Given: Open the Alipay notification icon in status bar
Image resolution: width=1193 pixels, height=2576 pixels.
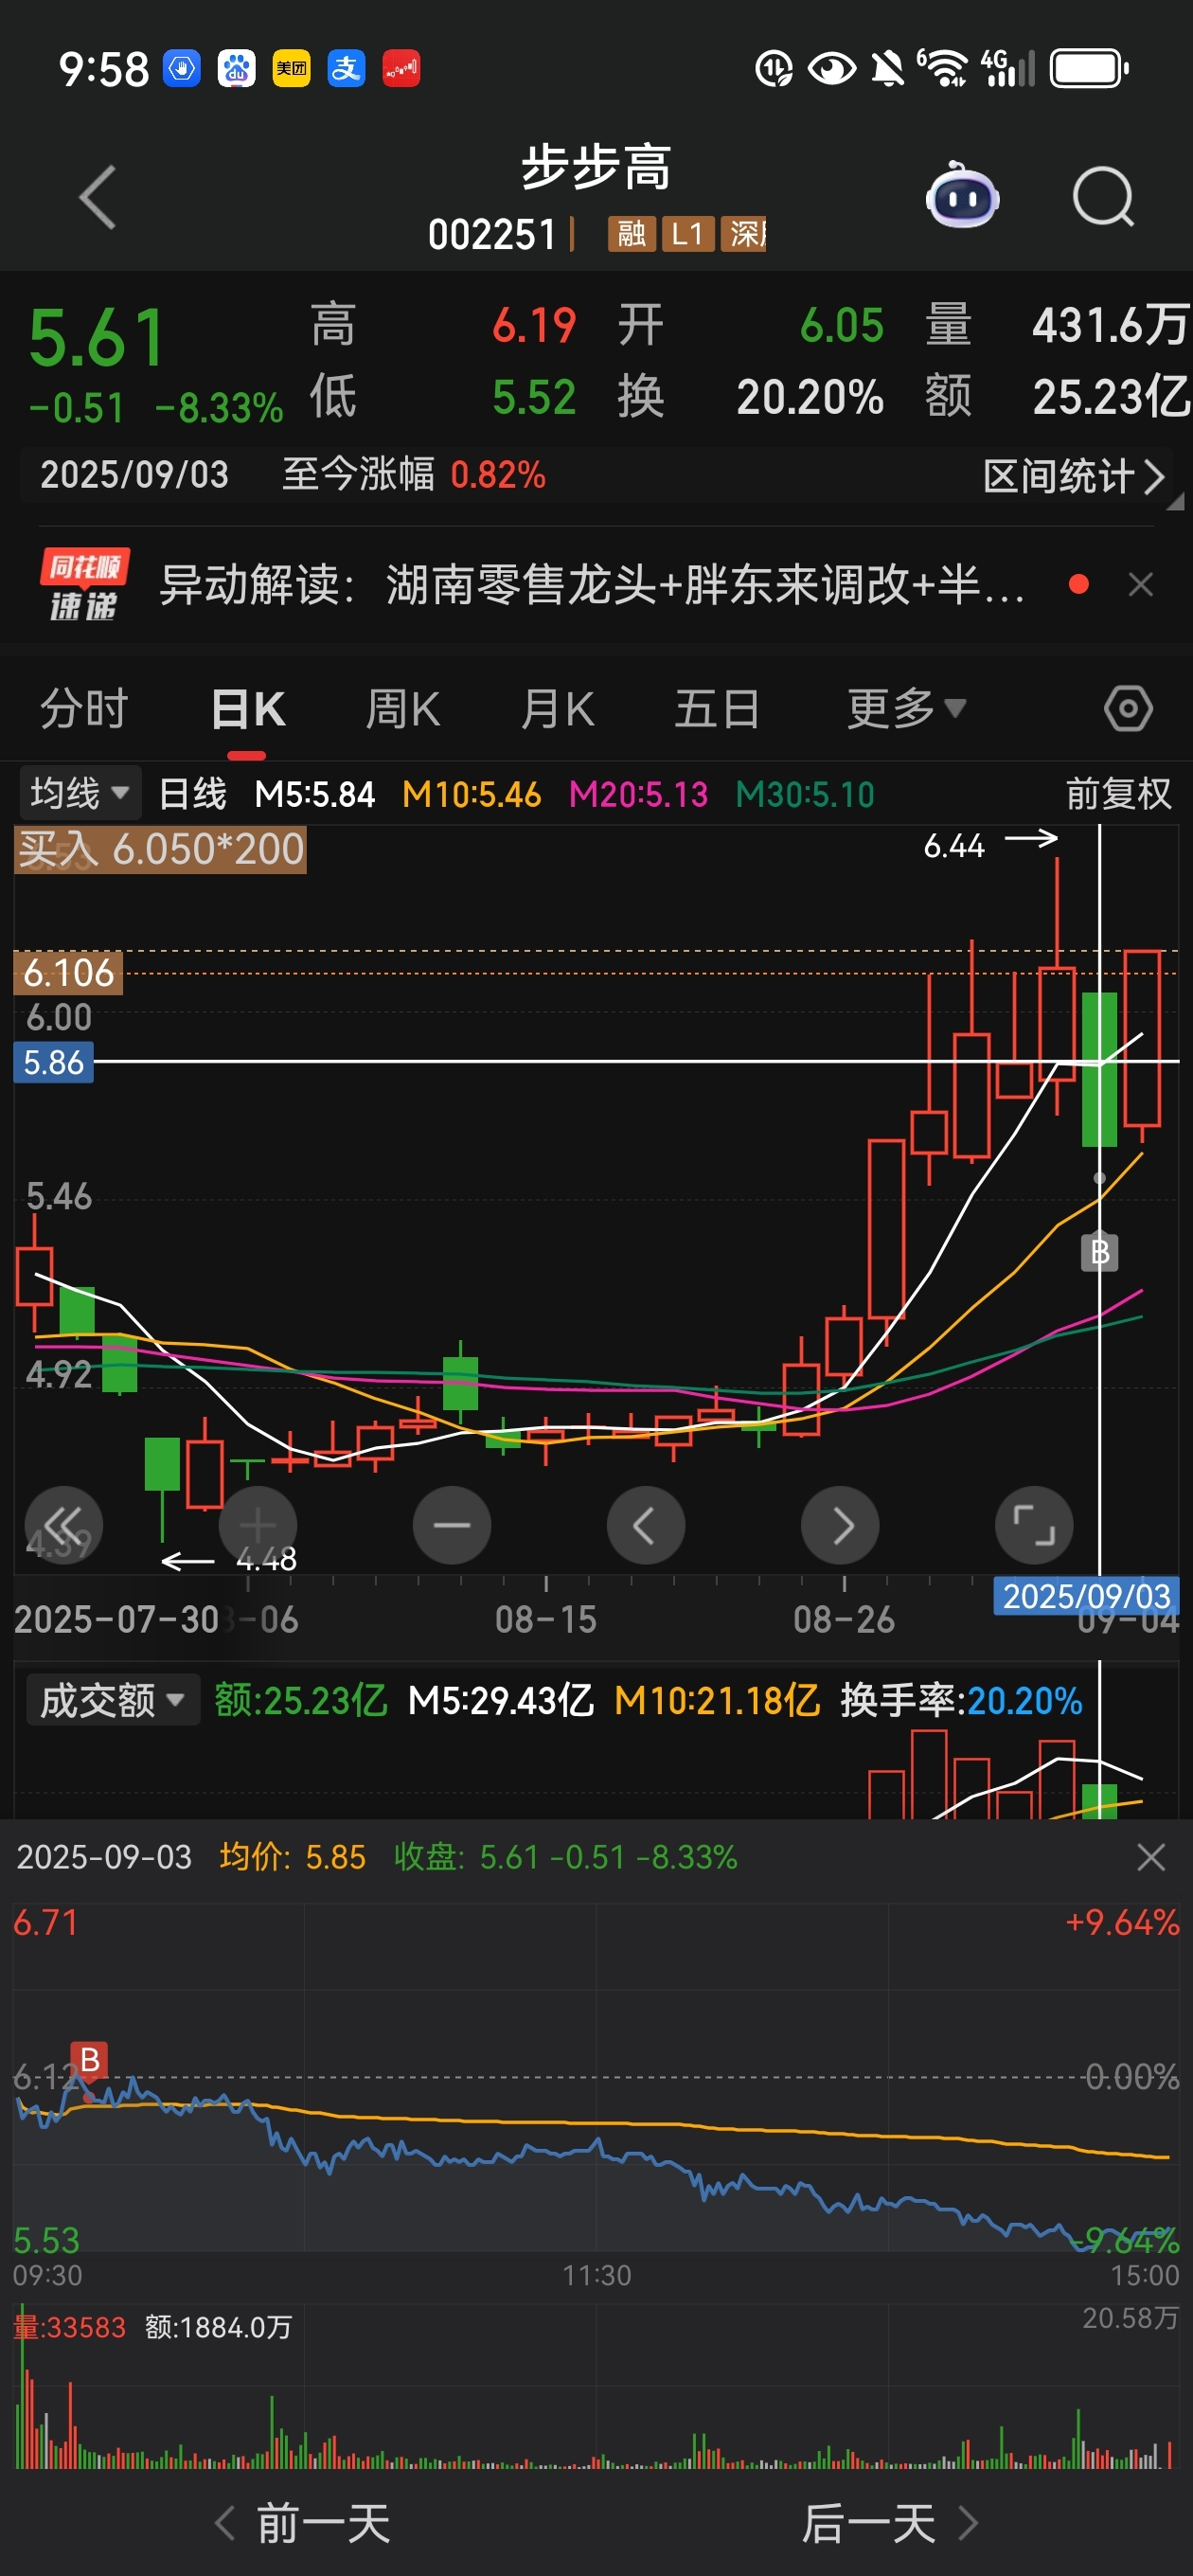Looking at the screenshot, I should pos(346,69).
